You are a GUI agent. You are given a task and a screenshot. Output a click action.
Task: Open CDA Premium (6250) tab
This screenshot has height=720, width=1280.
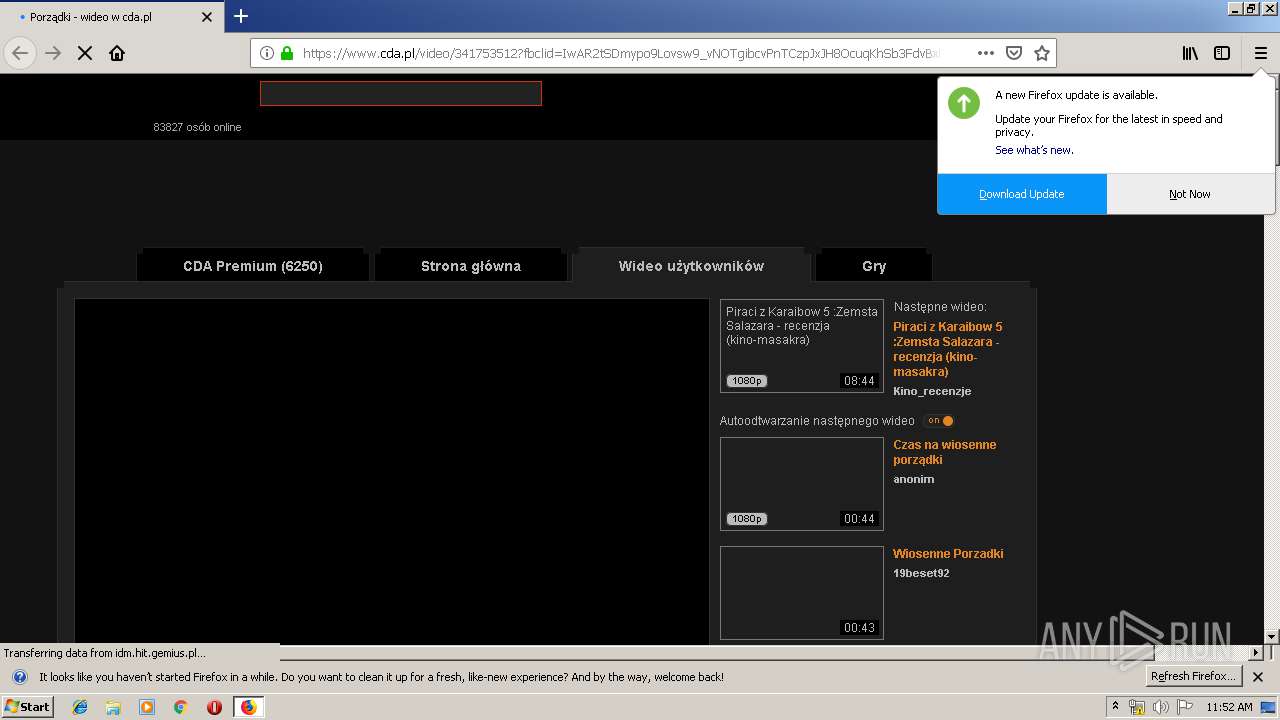coord(253,266)
